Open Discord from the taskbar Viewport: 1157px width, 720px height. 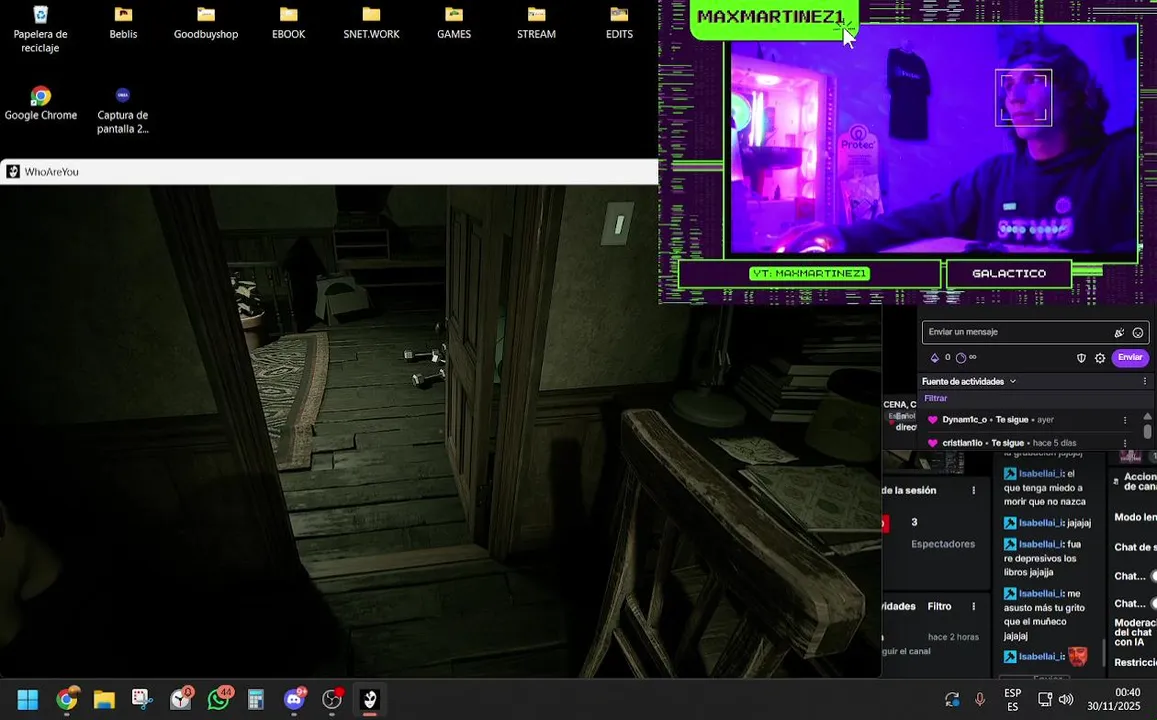(x=294, y=699)
